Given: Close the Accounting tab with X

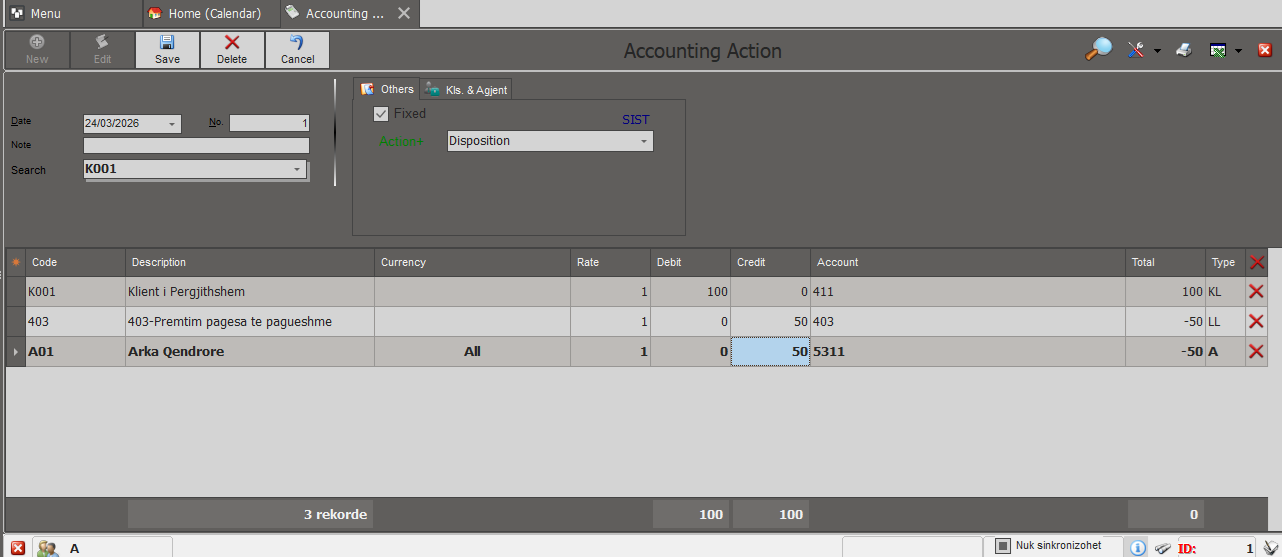Looking at the screenshot, I should [x=404, y=14].
